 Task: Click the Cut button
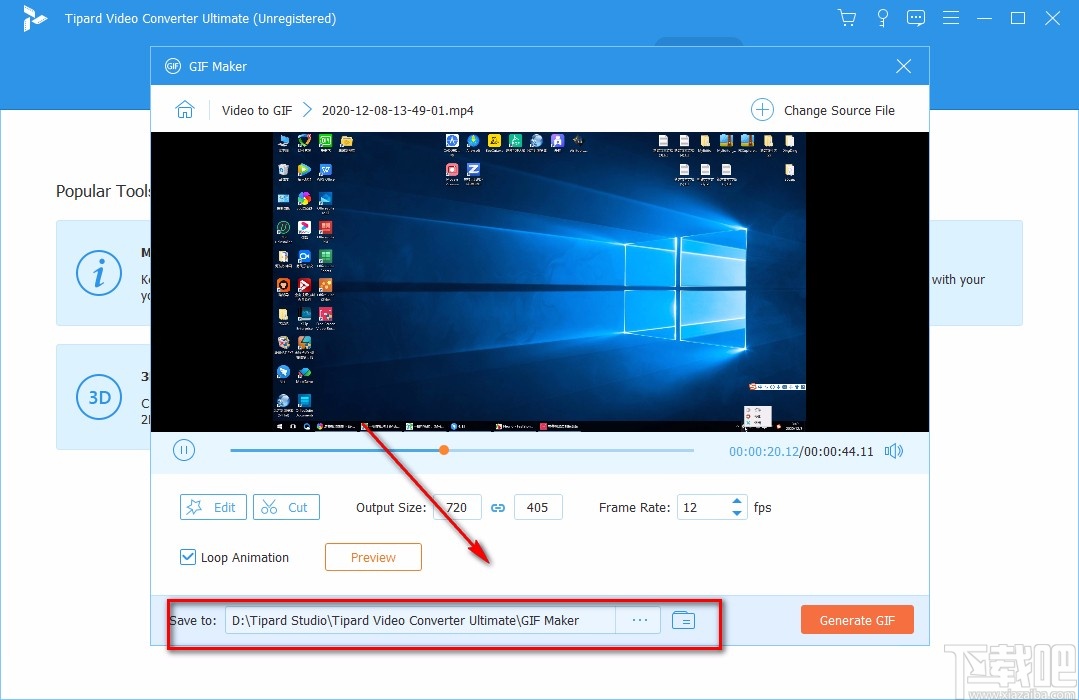pyautogui.click(x=286, y=507)
